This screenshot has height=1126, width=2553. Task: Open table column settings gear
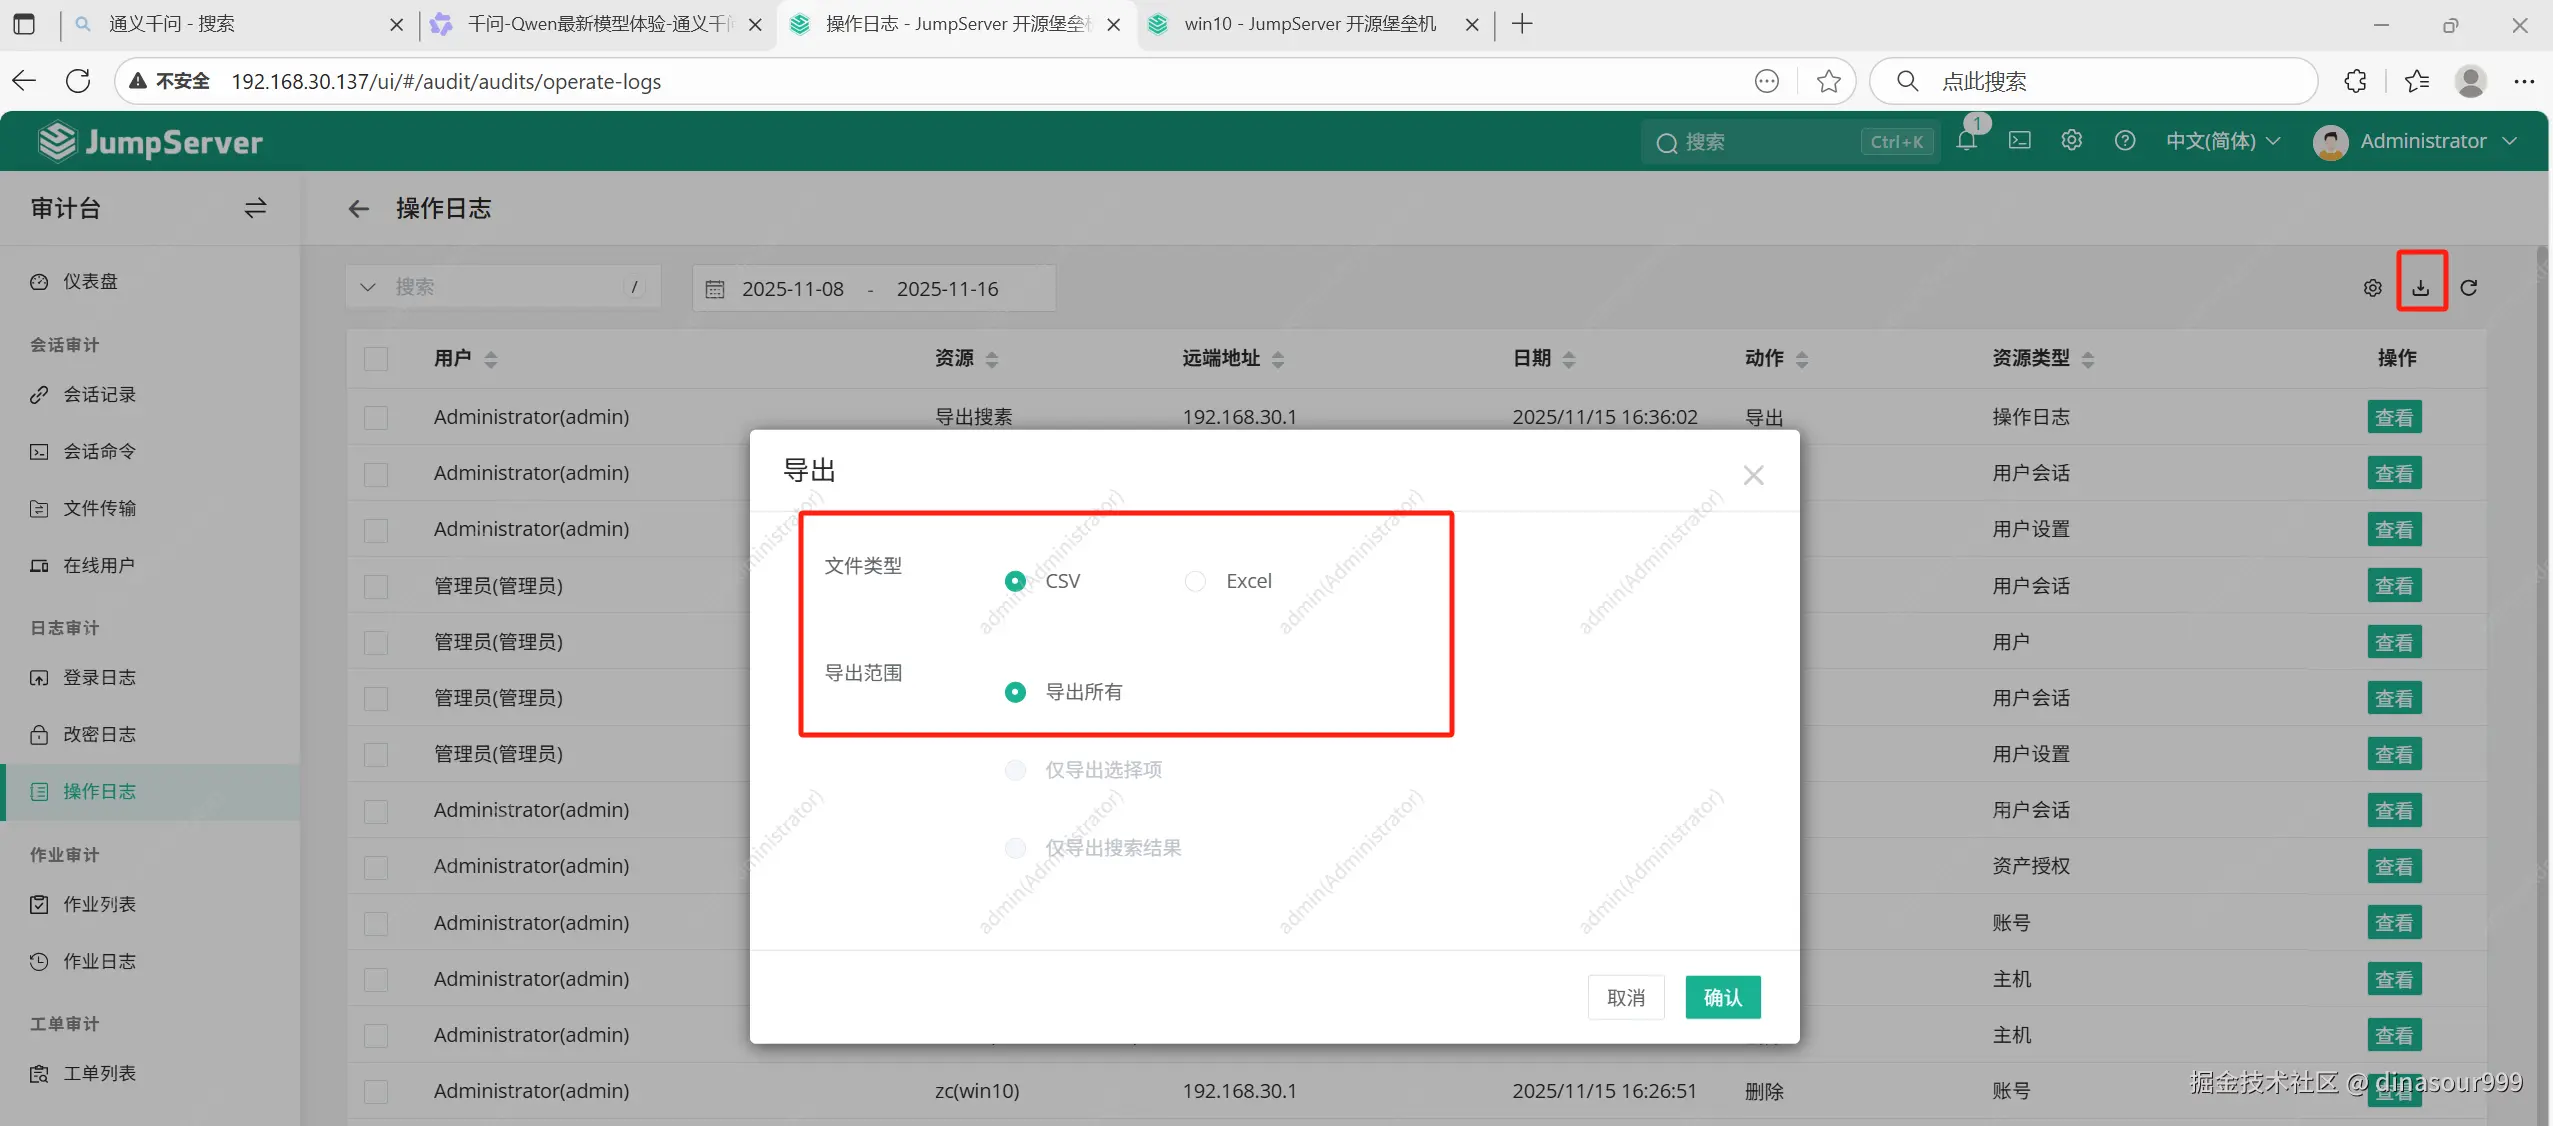[2372, 288]
